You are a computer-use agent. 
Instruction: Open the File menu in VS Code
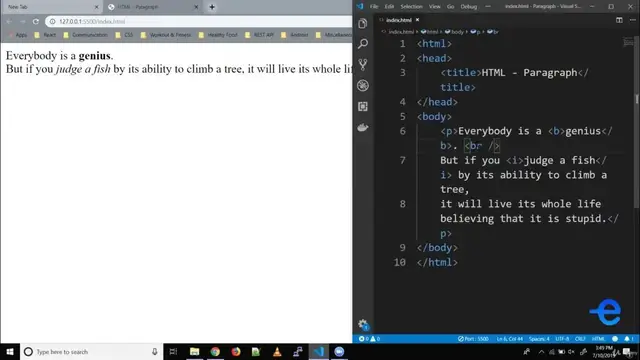point(374,7)
